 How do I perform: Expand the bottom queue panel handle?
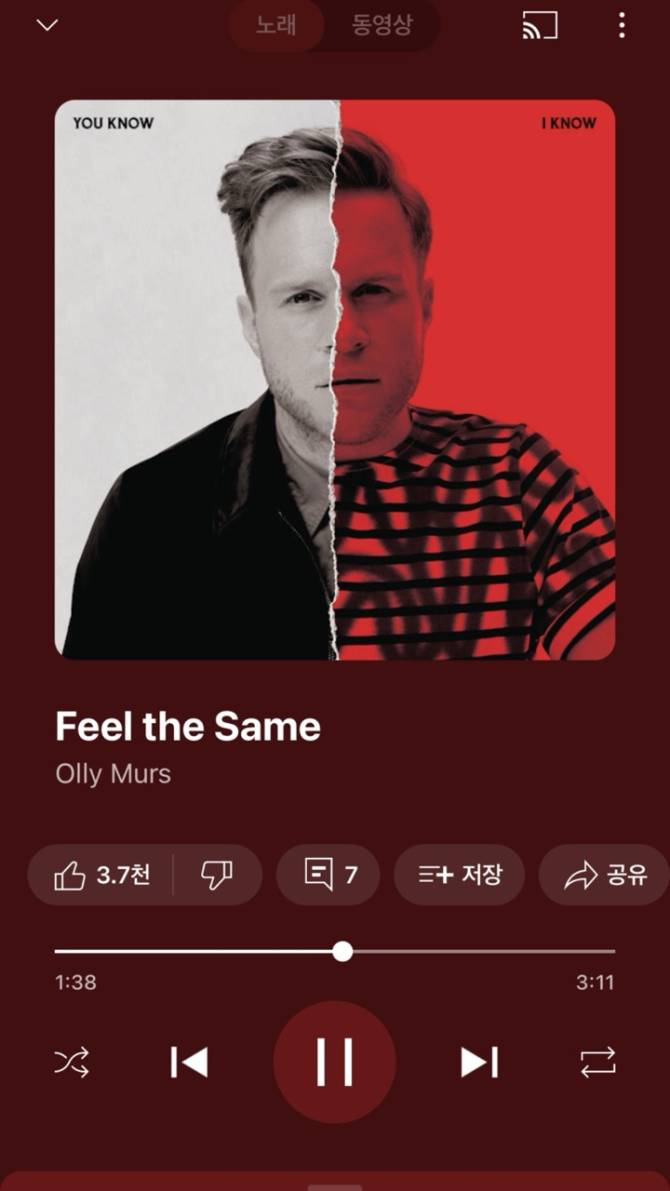pyautogui.click(x=335, y=1186)
